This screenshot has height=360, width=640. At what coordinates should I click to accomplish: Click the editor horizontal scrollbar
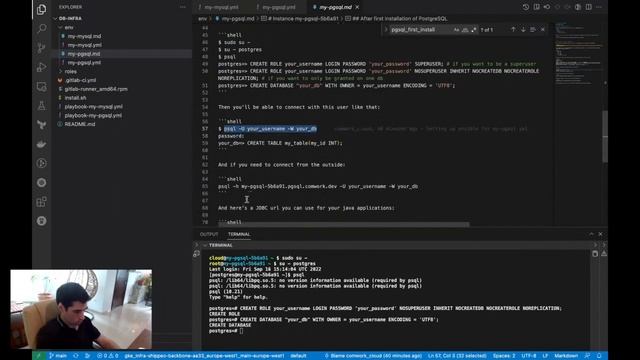click(x=344, y=224)
